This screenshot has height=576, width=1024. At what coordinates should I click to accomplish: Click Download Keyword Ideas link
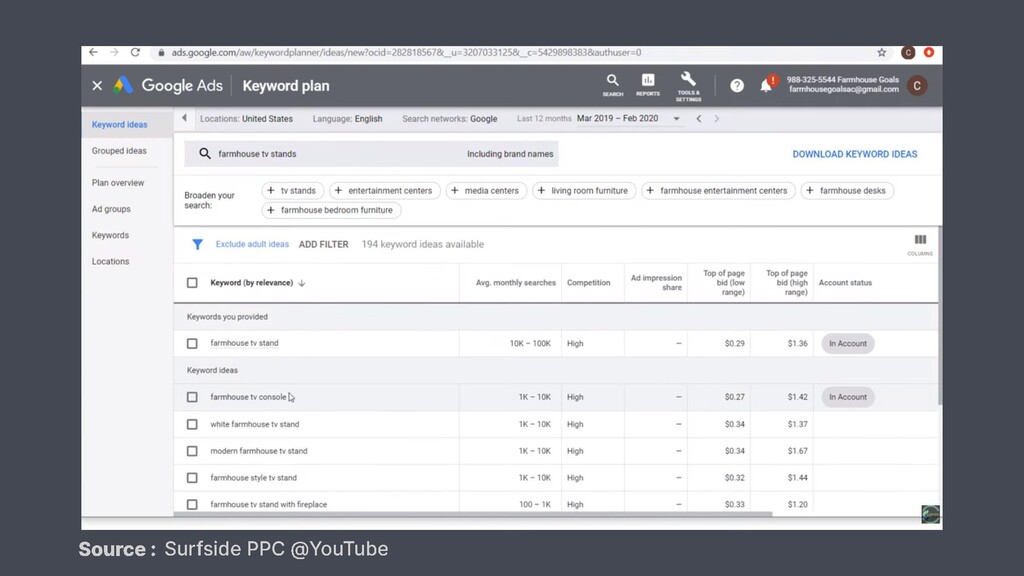855,154
